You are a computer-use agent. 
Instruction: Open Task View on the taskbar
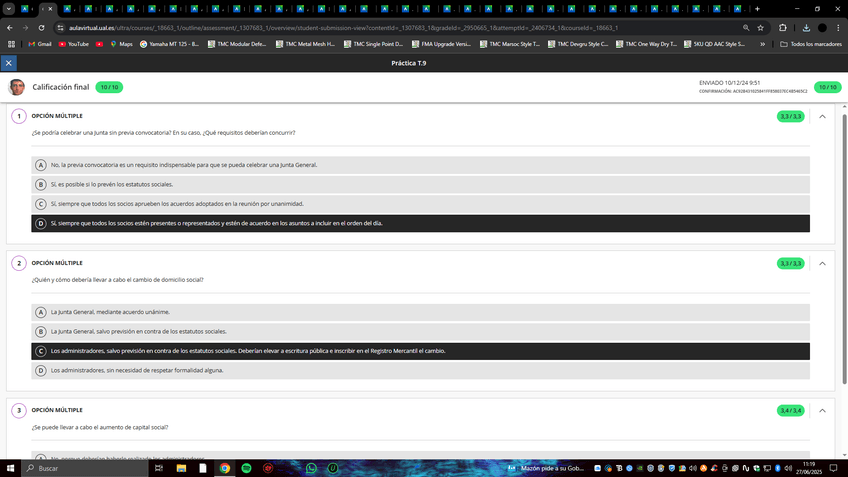pos(159,468)
